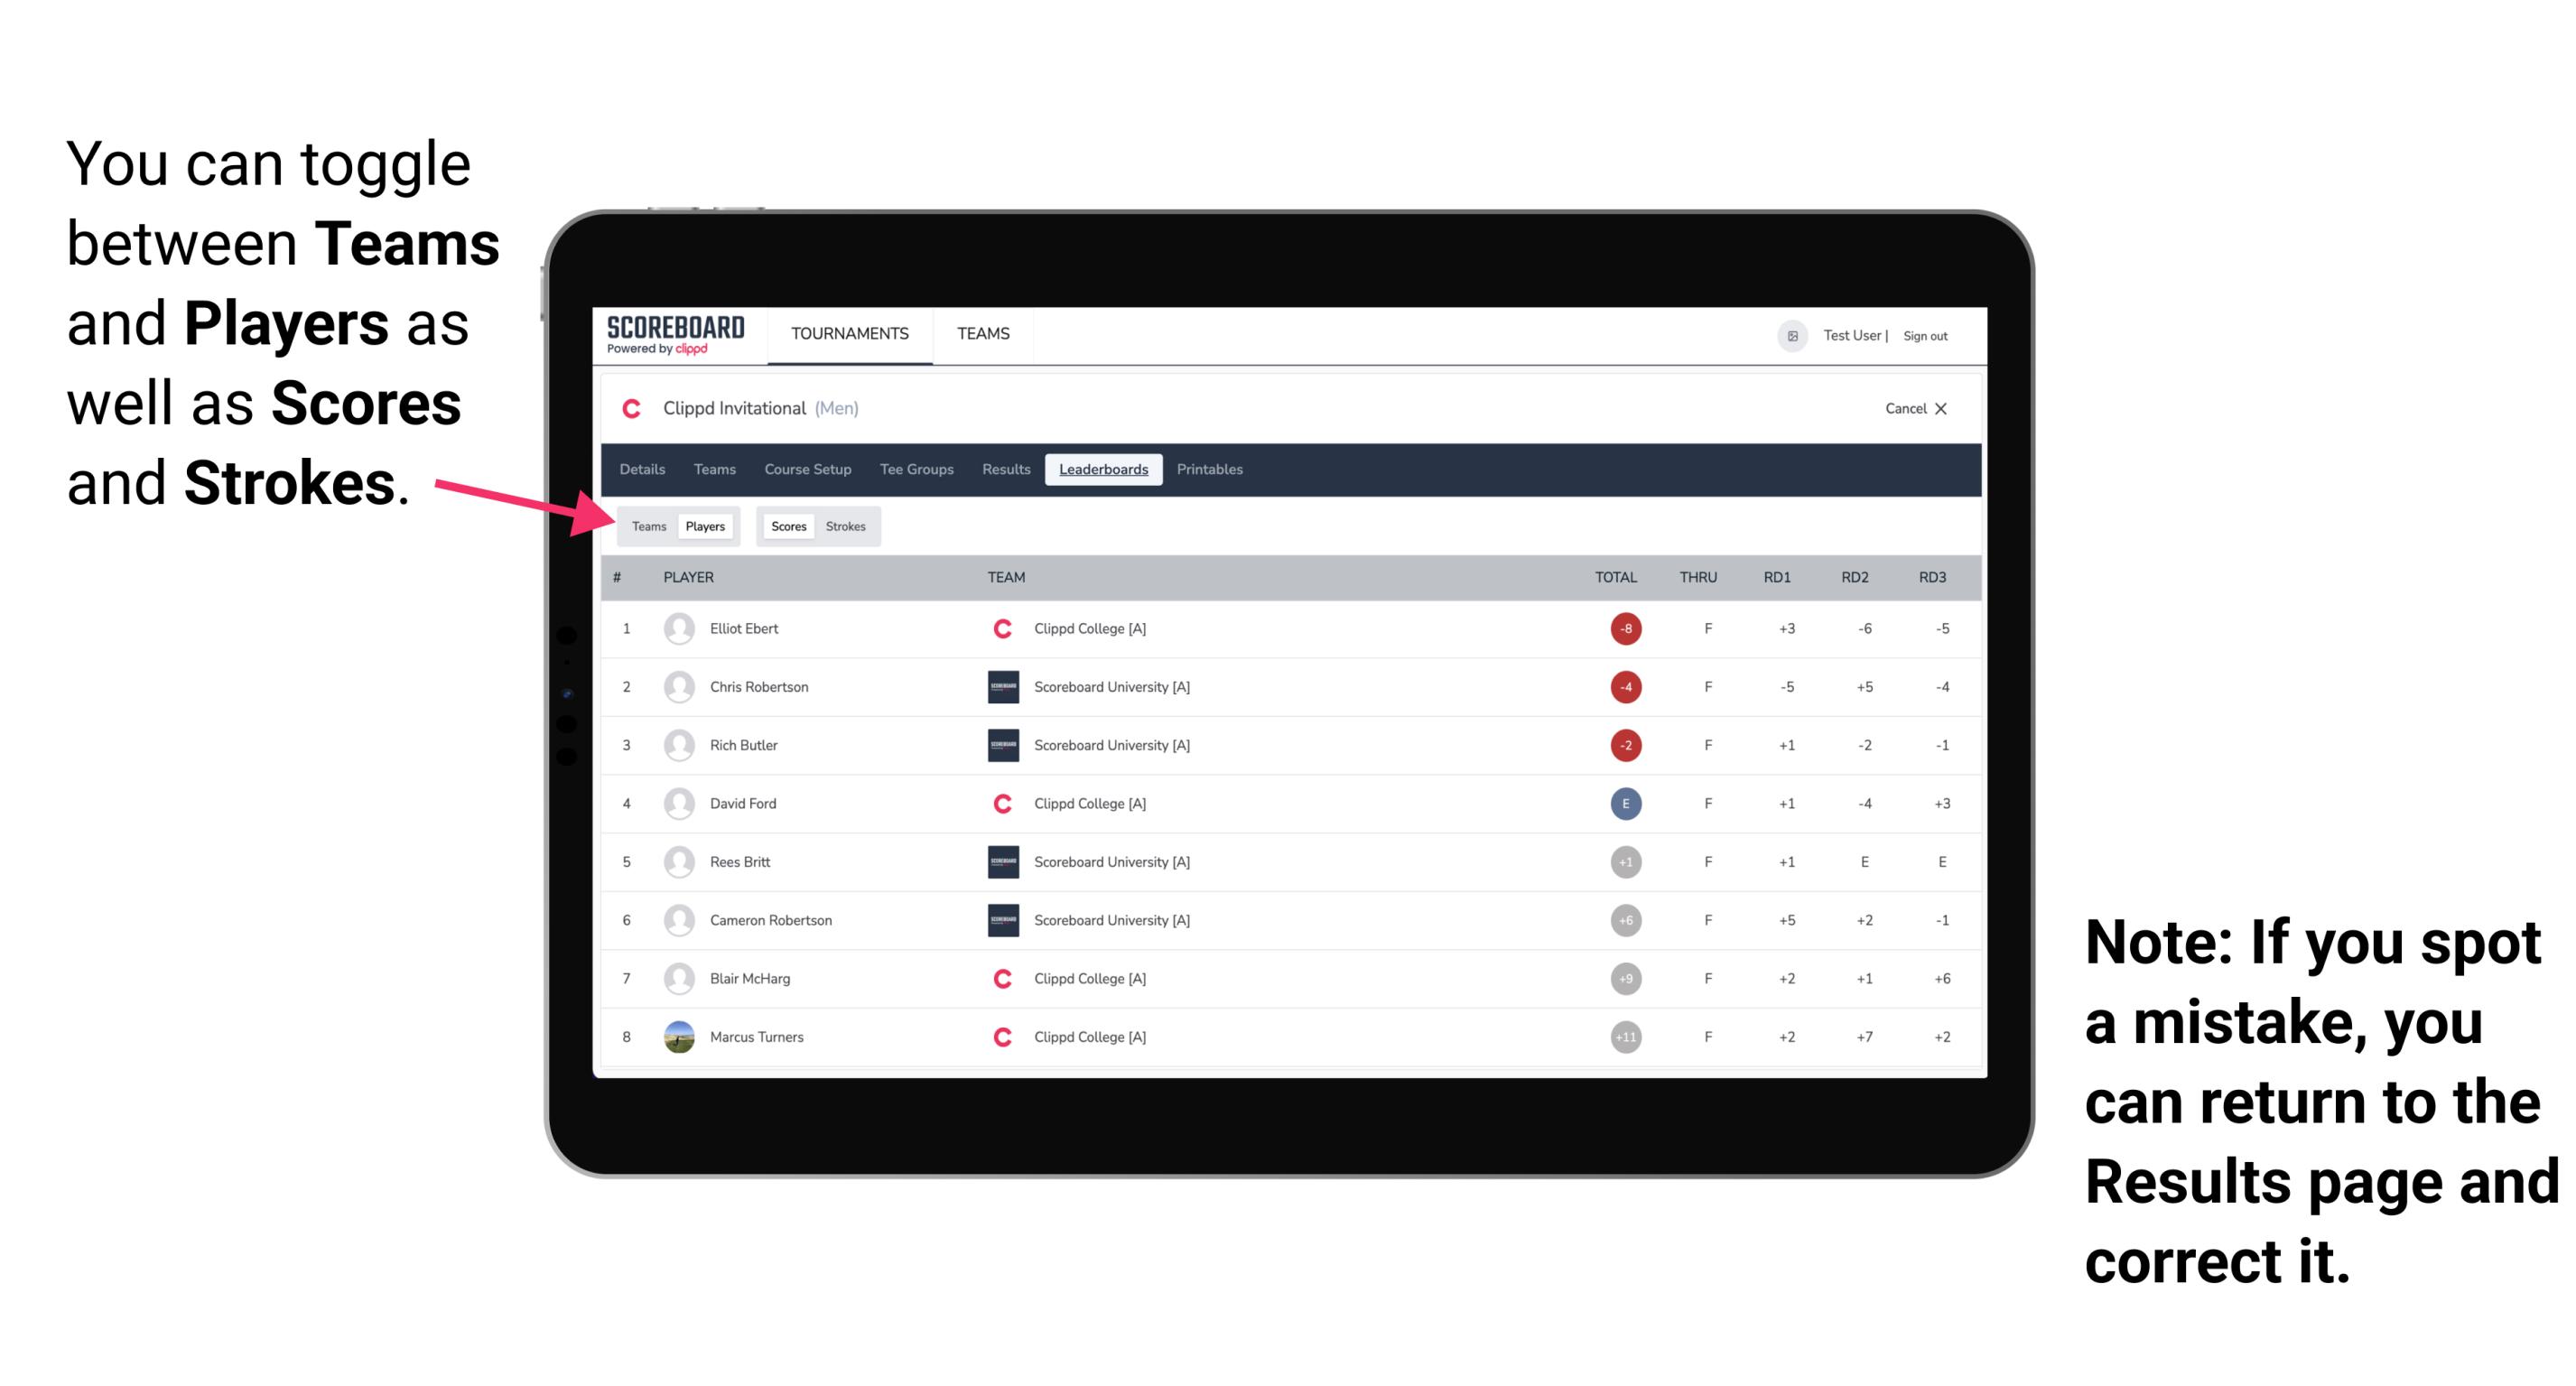Select the Printables tab
Screen dimensions: 2576x1386
tap(1211, 470)
